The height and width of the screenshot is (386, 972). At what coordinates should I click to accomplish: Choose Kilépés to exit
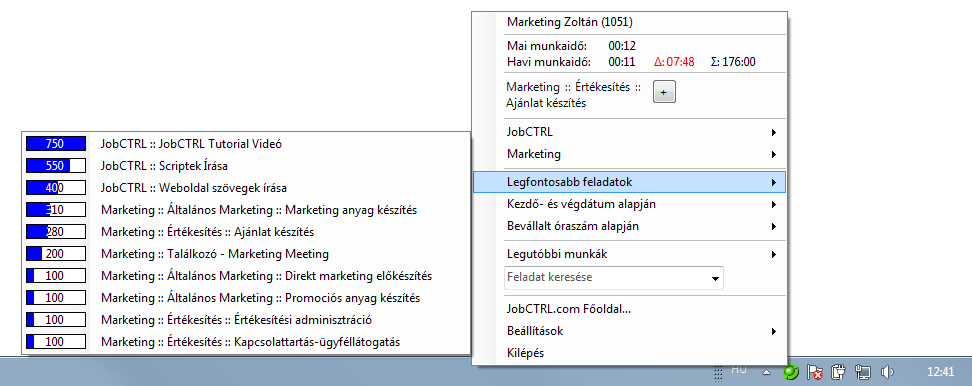point(629,353)
